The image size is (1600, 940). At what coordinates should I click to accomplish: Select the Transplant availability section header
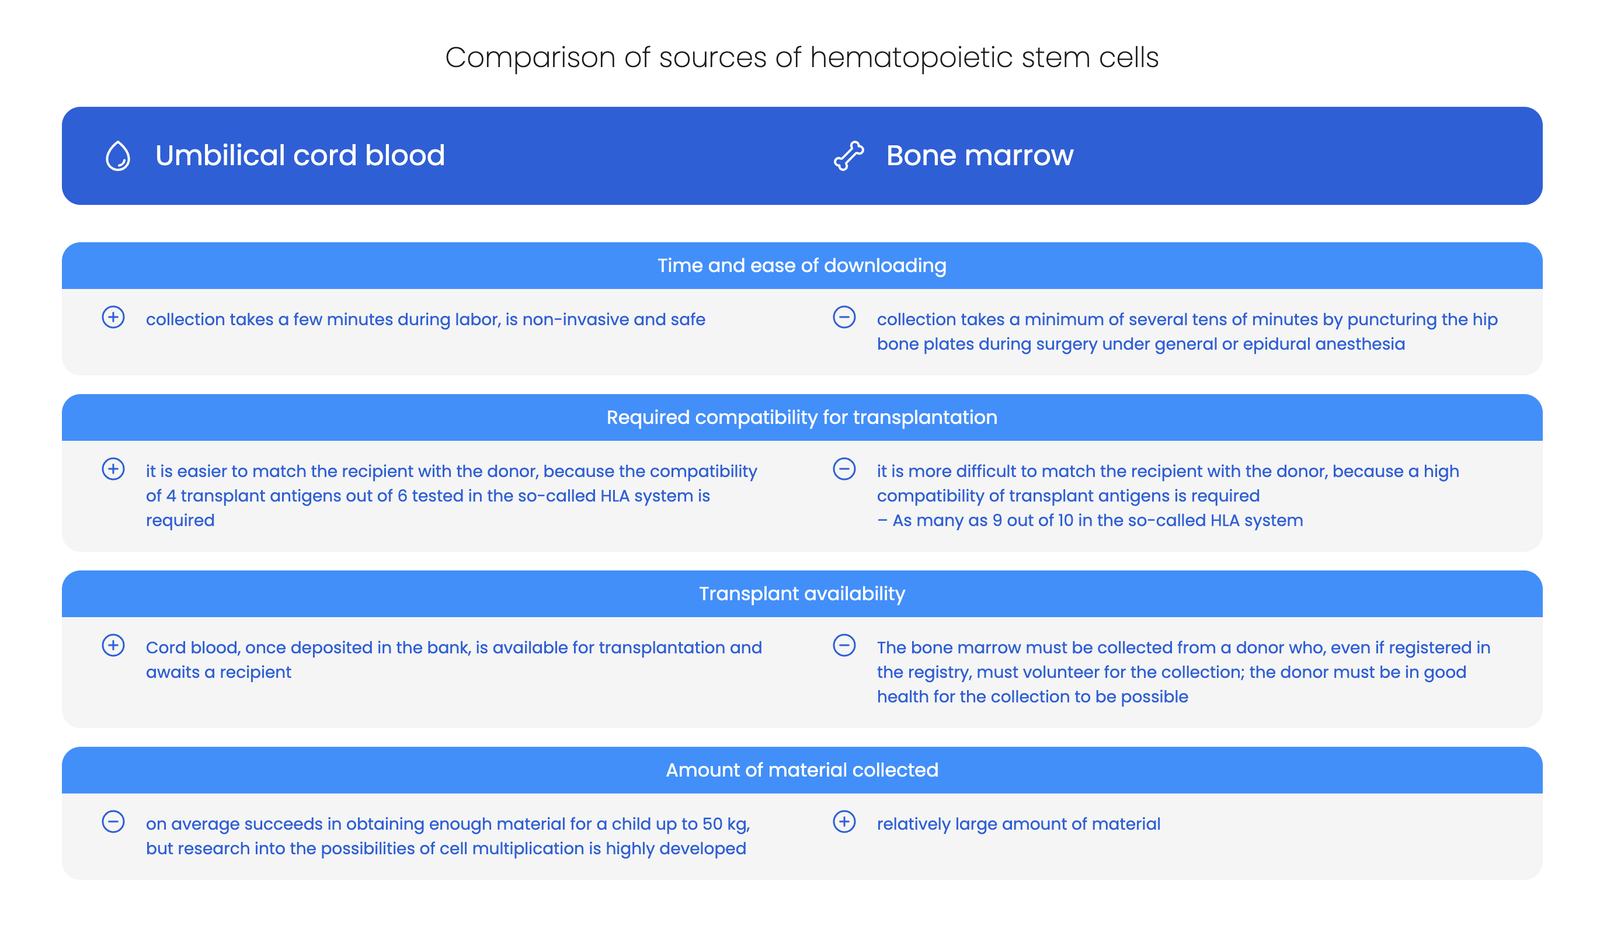pos(802,594)
